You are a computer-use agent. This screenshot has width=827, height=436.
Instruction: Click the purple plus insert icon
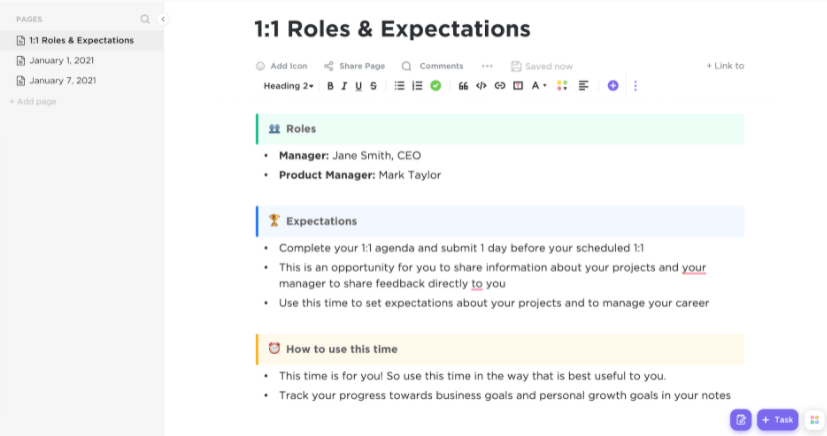613,86
